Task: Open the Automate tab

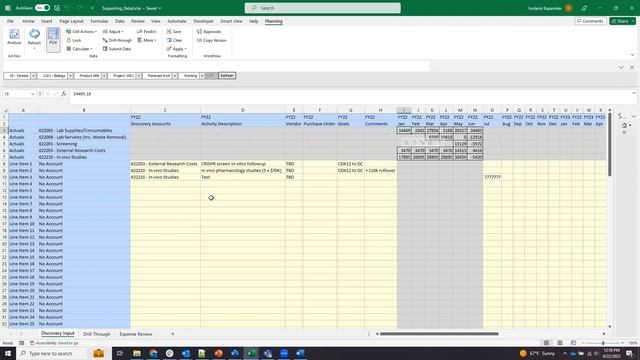Action: click(177, 21)
